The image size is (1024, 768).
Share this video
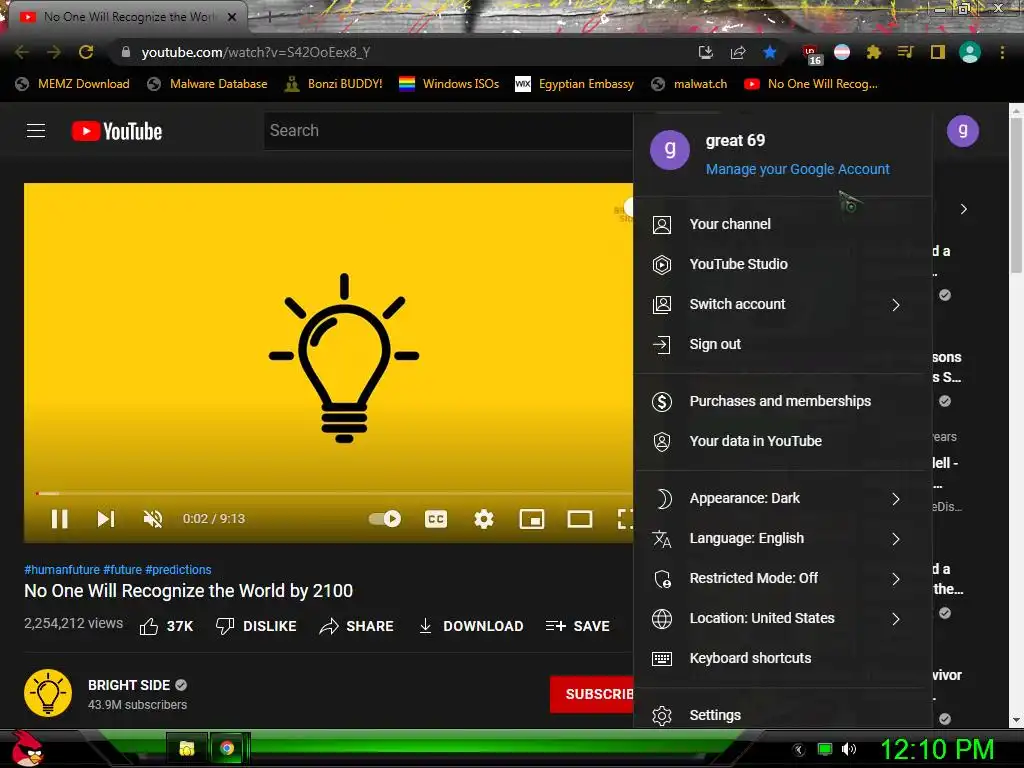[x=357, y=626]
